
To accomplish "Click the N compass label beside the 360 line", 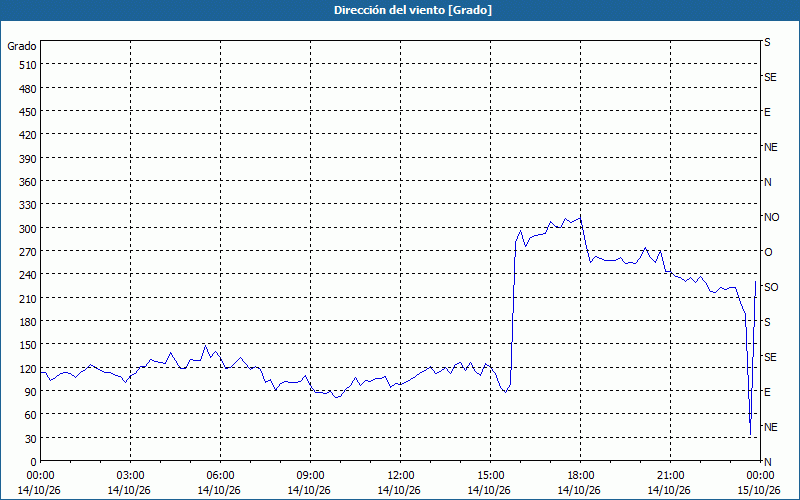I will [x=767, y=182].
